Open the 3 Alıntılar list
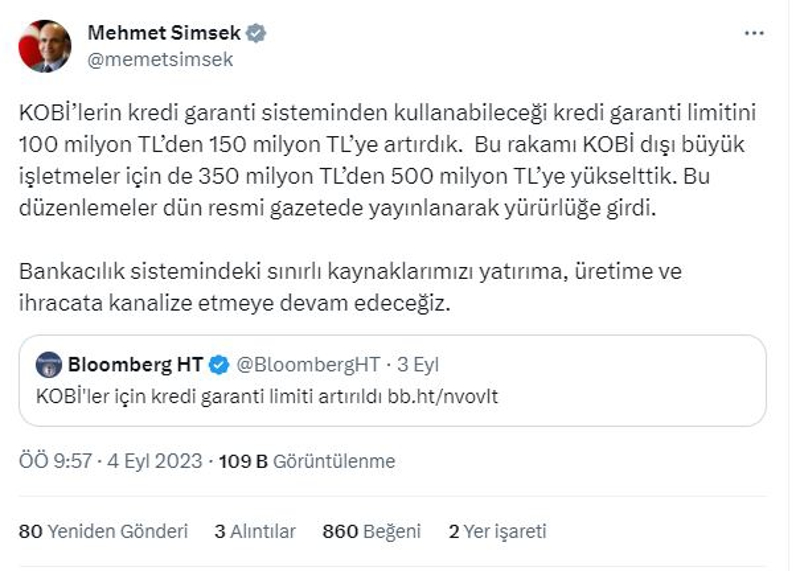Viewport: 800px width, 571px height. 255,532
